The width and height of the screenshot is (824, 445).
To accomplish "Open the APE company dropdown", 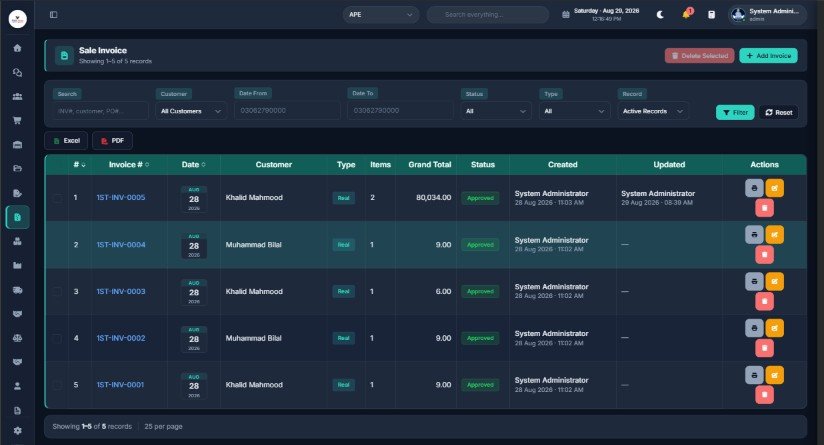I will [x=381, y=15].
